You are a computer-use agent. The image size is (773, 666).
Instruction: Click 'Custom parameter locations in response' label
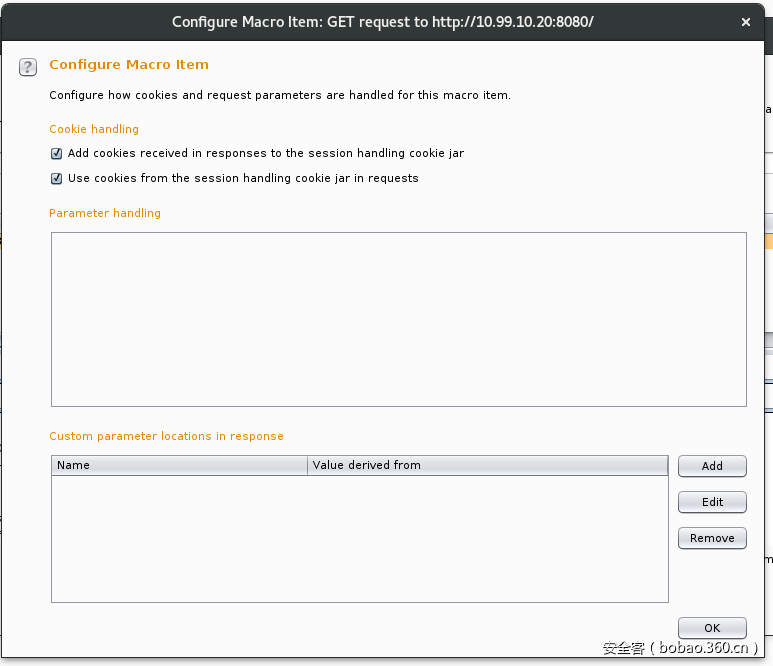click(166, 436)
